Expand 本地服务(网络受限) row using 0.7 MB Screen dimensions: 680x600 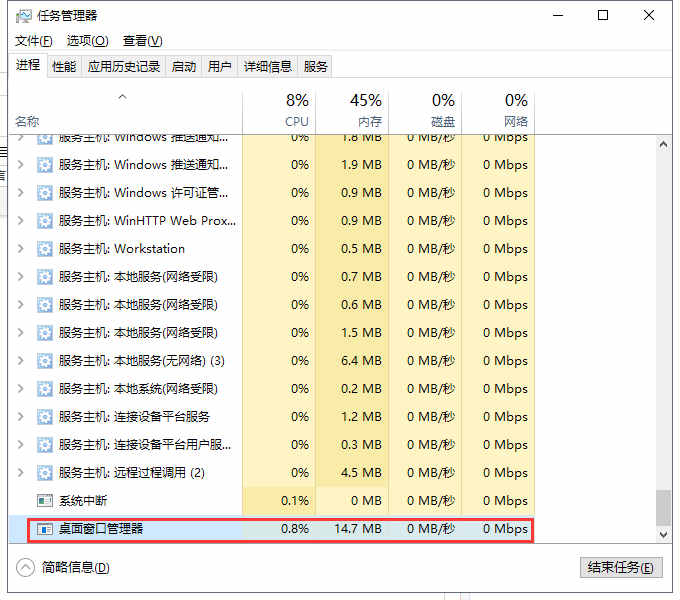coord(20,277)
